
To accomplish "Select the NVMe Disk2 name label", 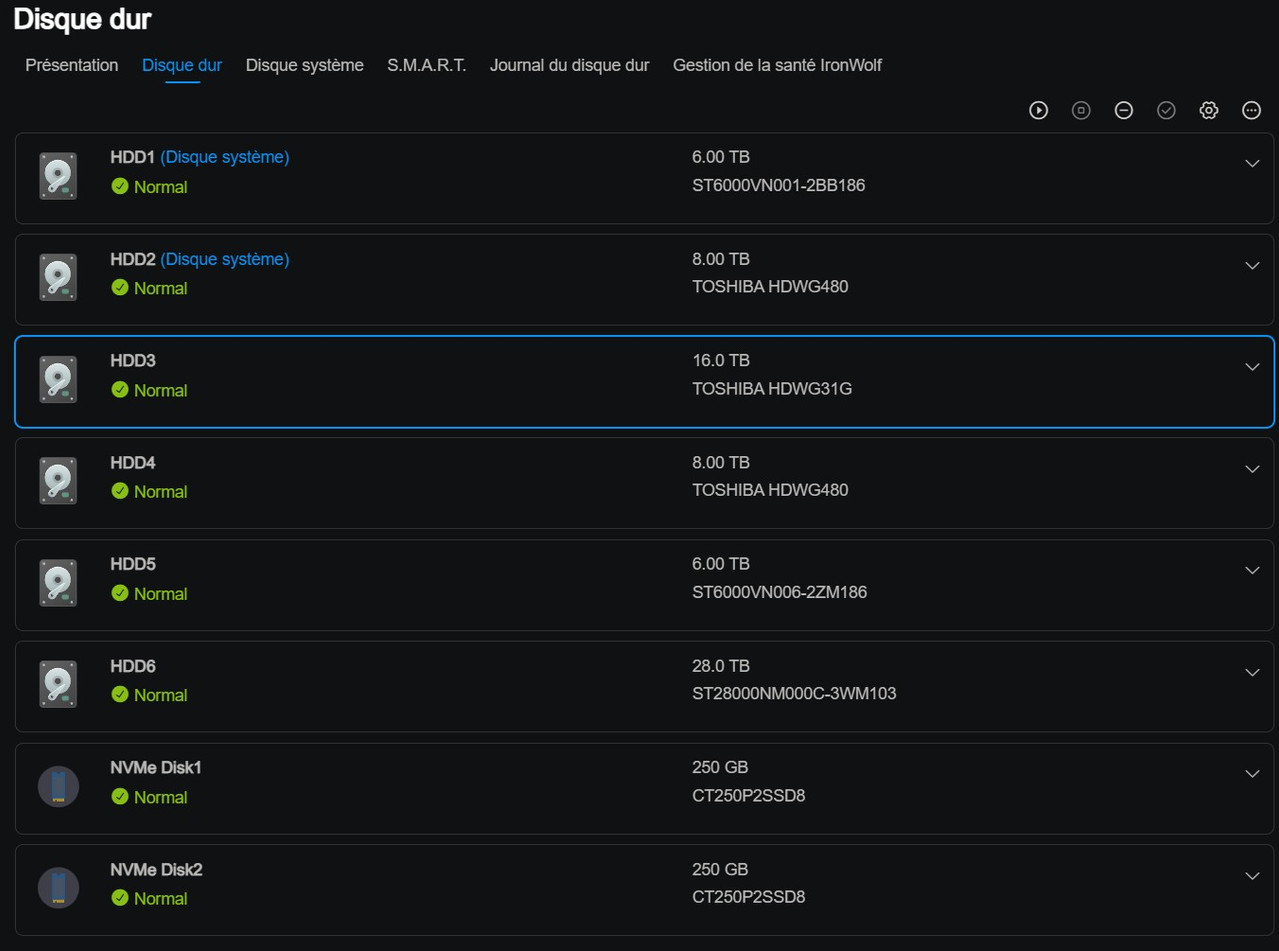I will [x=156, y=869].
